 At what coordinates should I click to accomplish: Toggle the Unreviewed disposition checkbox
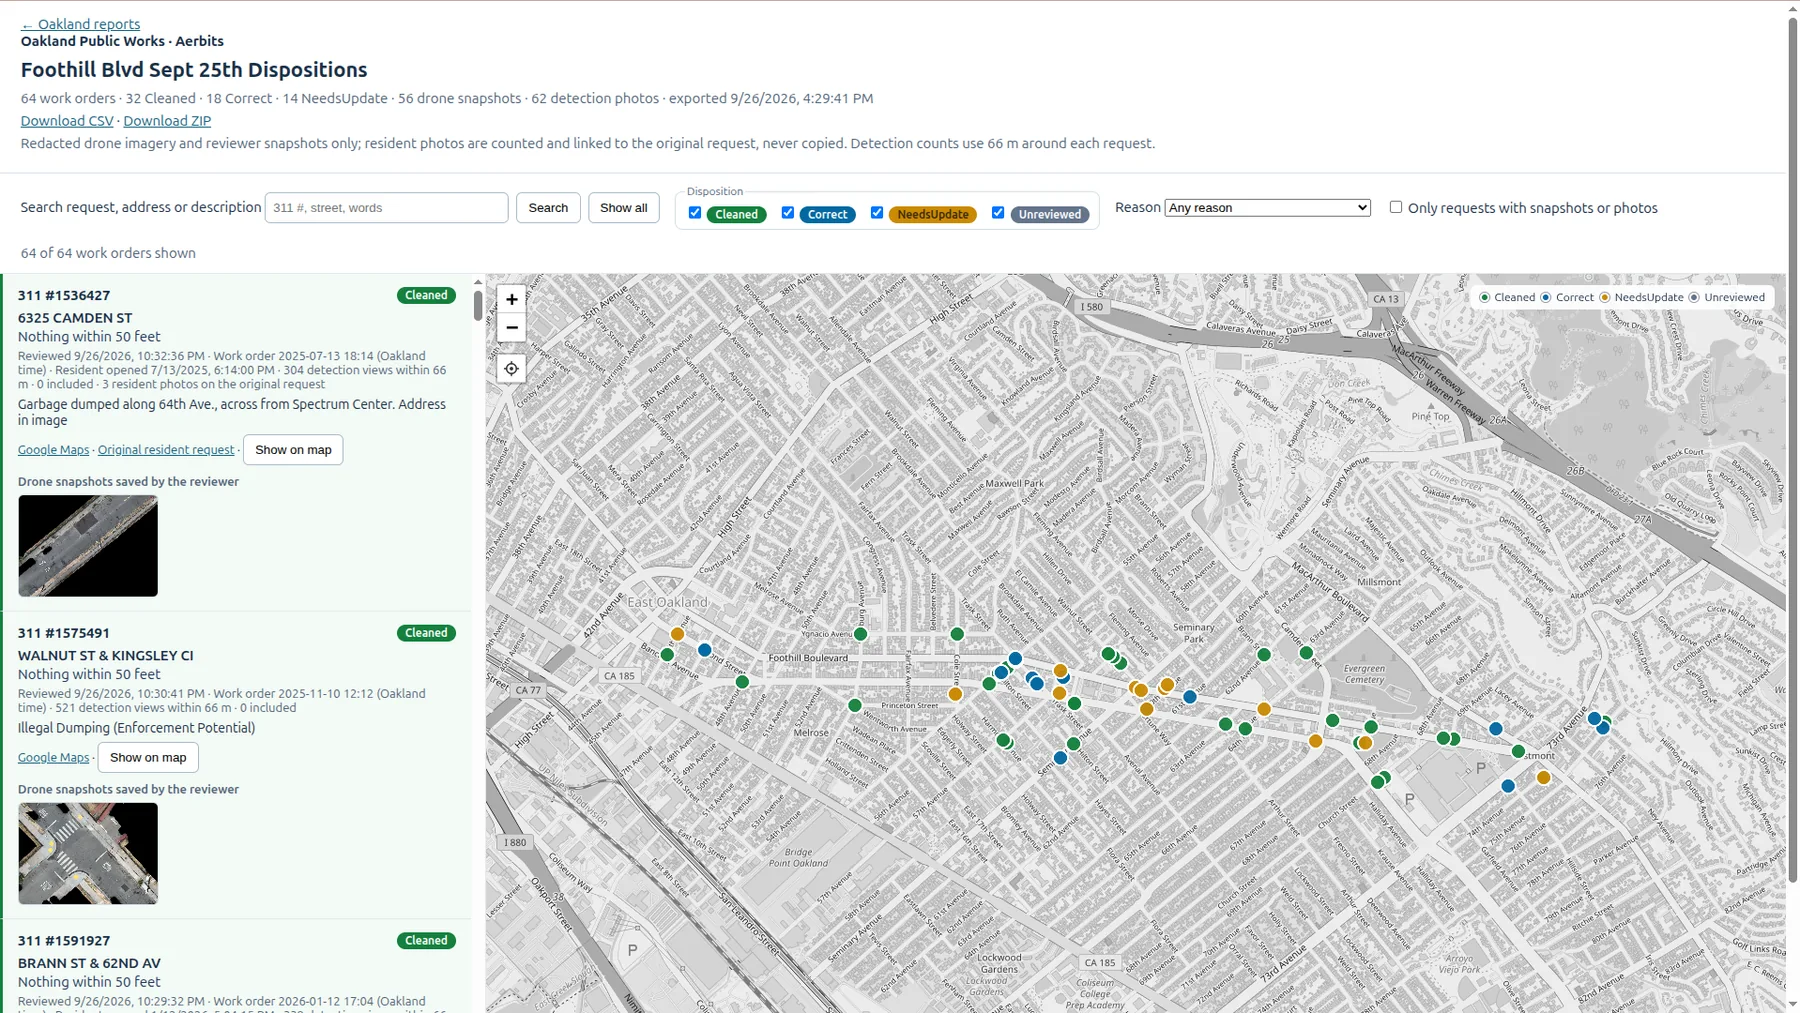tap(998, 213)
